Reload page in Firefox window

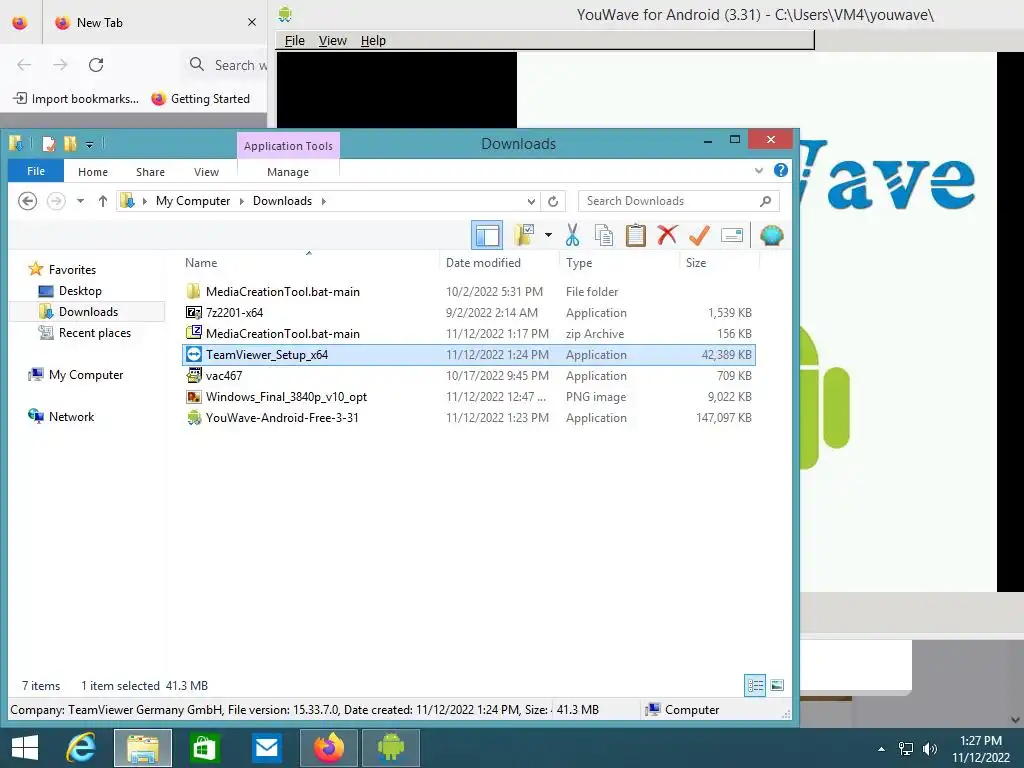tap(96, 65)
